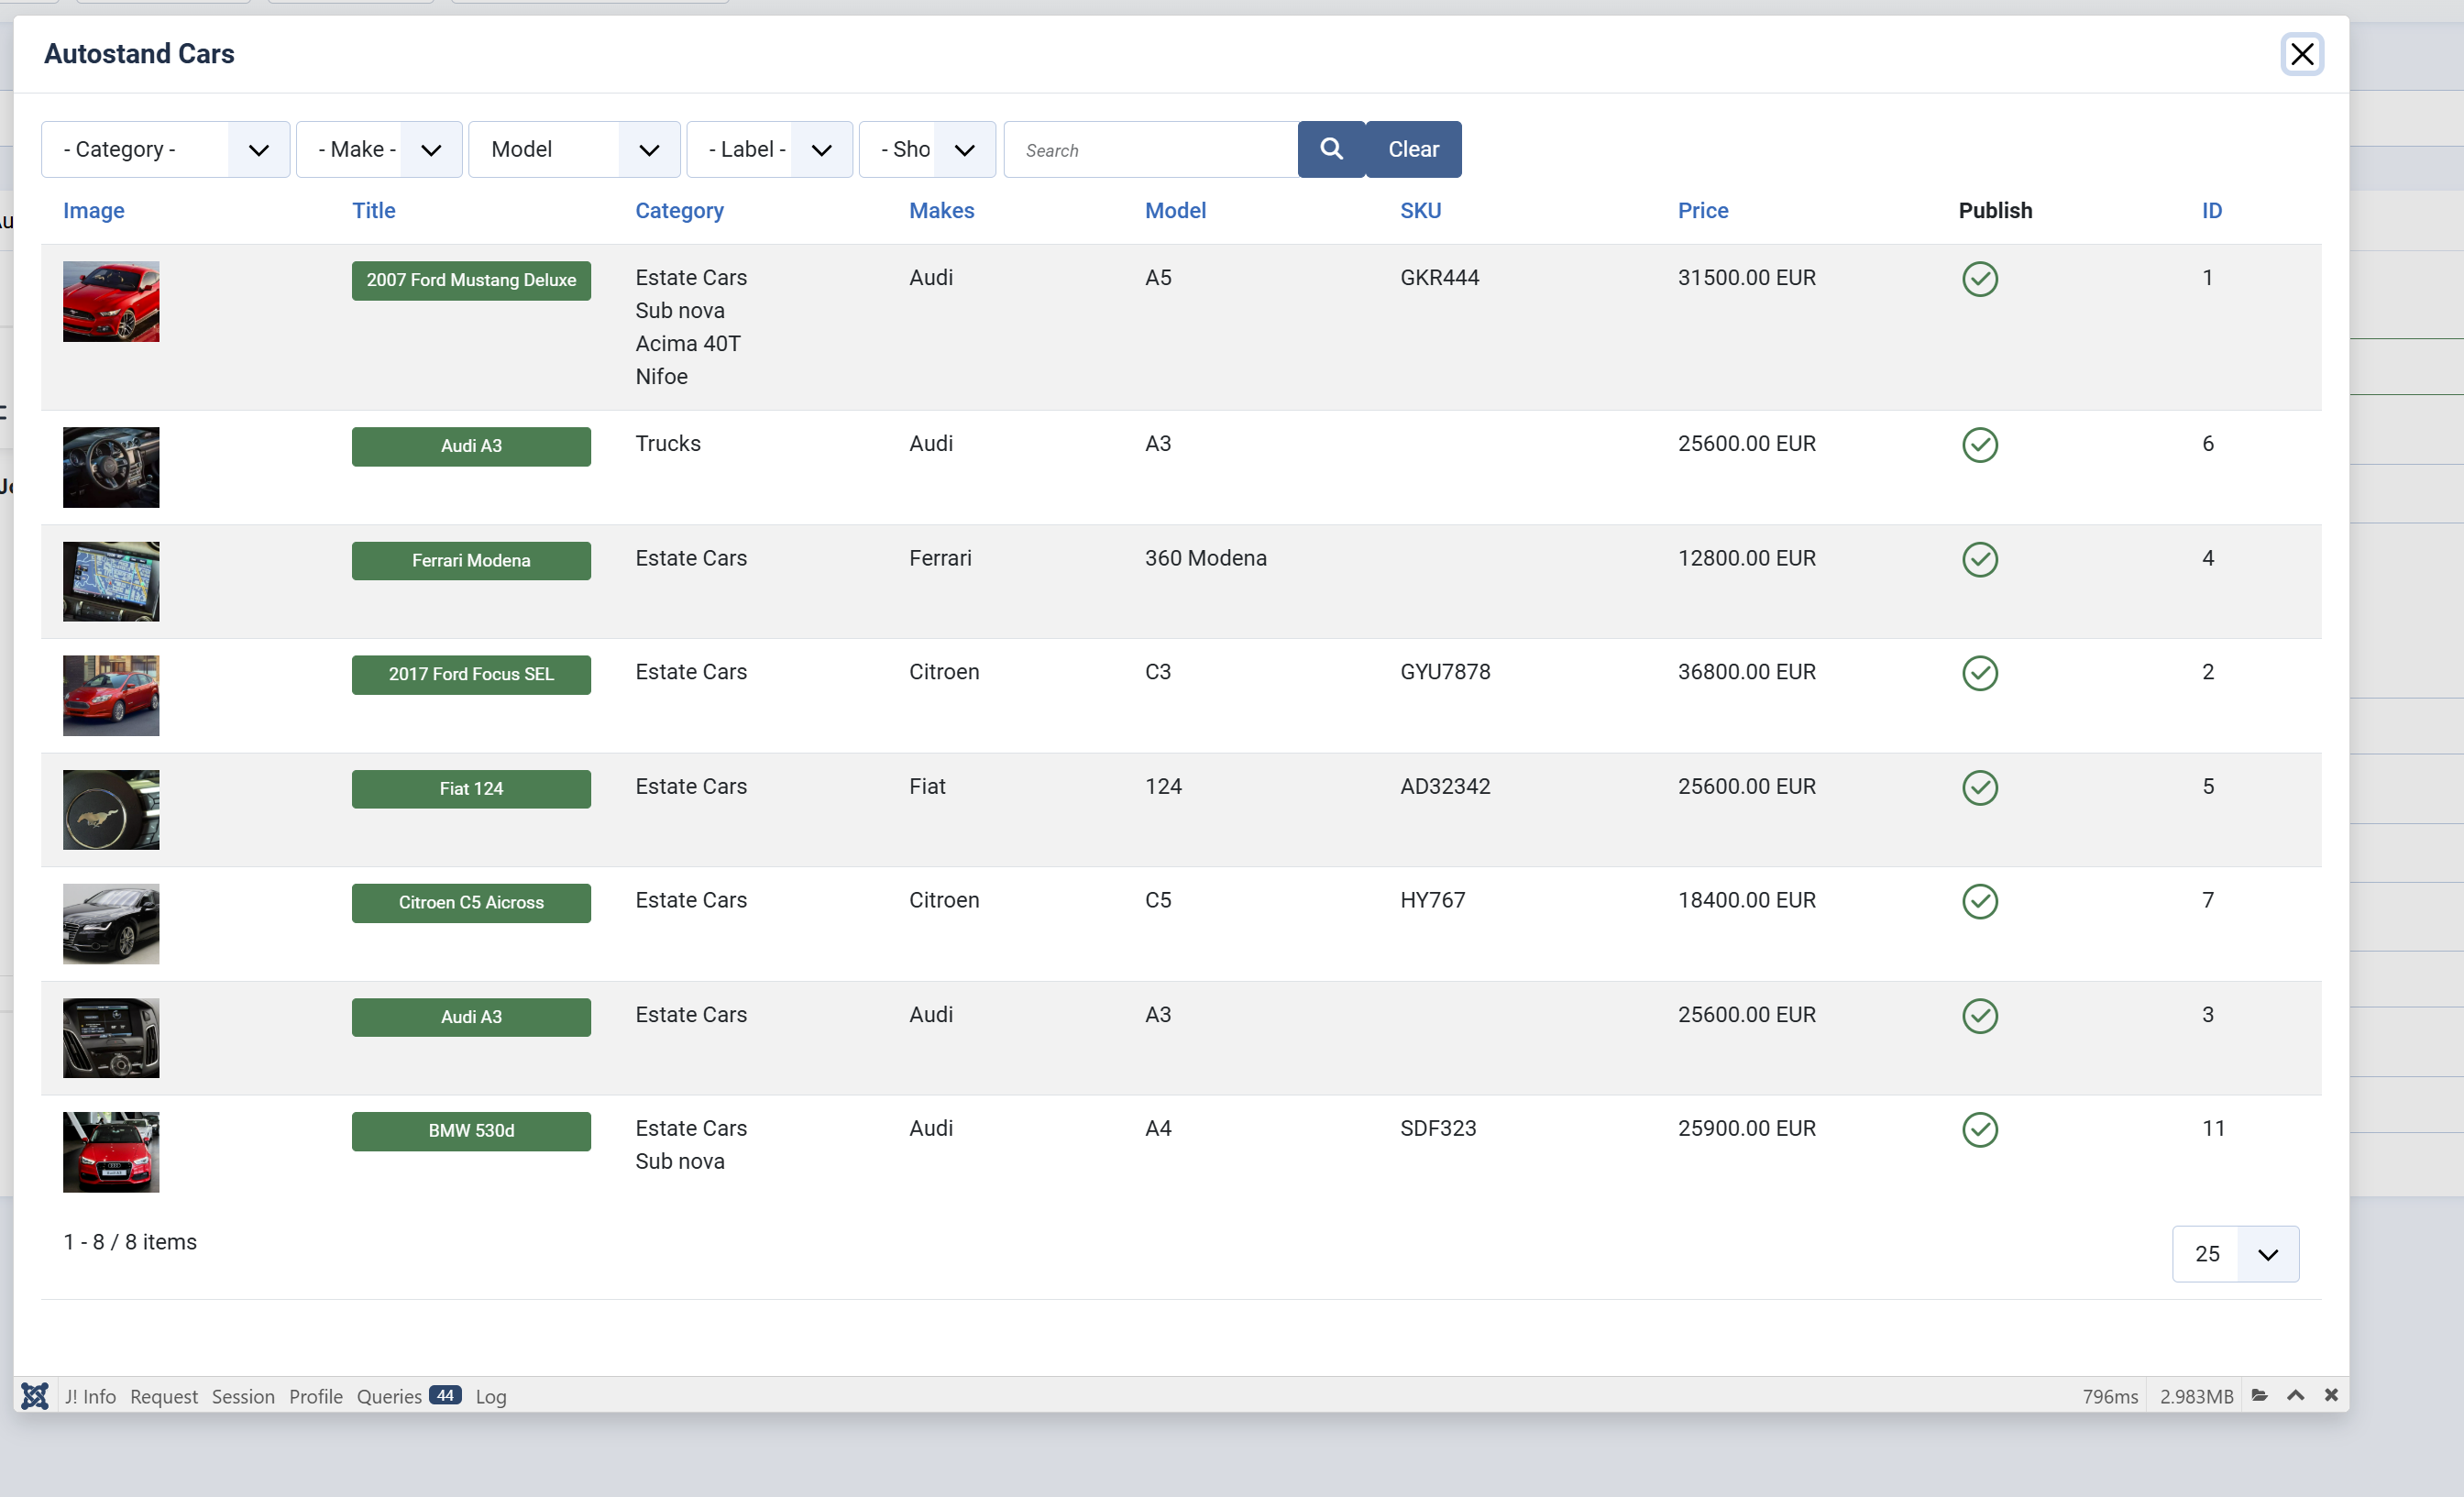The height and width of the screenshot is (1497, 2464).
Task: Select the 2017 Ford Focus SEL title button
Action: tap(471, 674)
